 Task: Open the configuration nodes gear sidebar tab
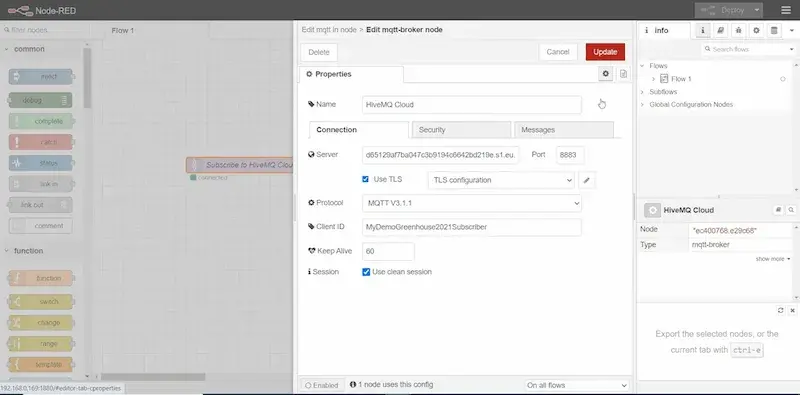point(756,30)
